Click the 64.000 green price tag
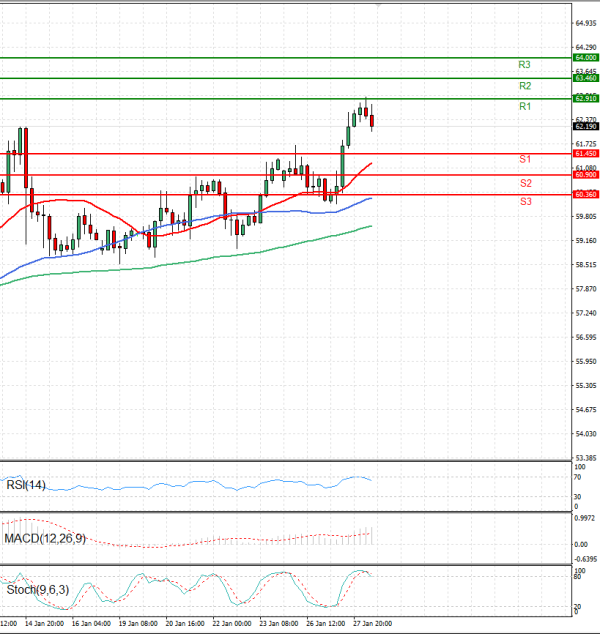The image size is (600, 634). pos(585,58)
